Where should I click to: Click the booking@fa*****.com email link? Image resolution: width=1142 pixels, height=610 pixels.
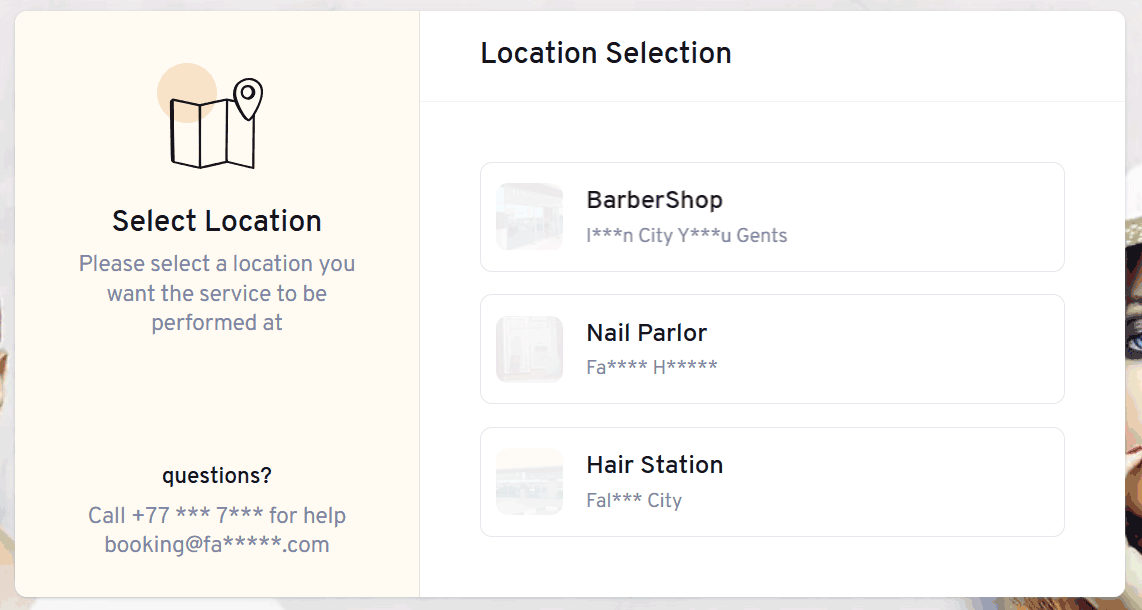217,544
